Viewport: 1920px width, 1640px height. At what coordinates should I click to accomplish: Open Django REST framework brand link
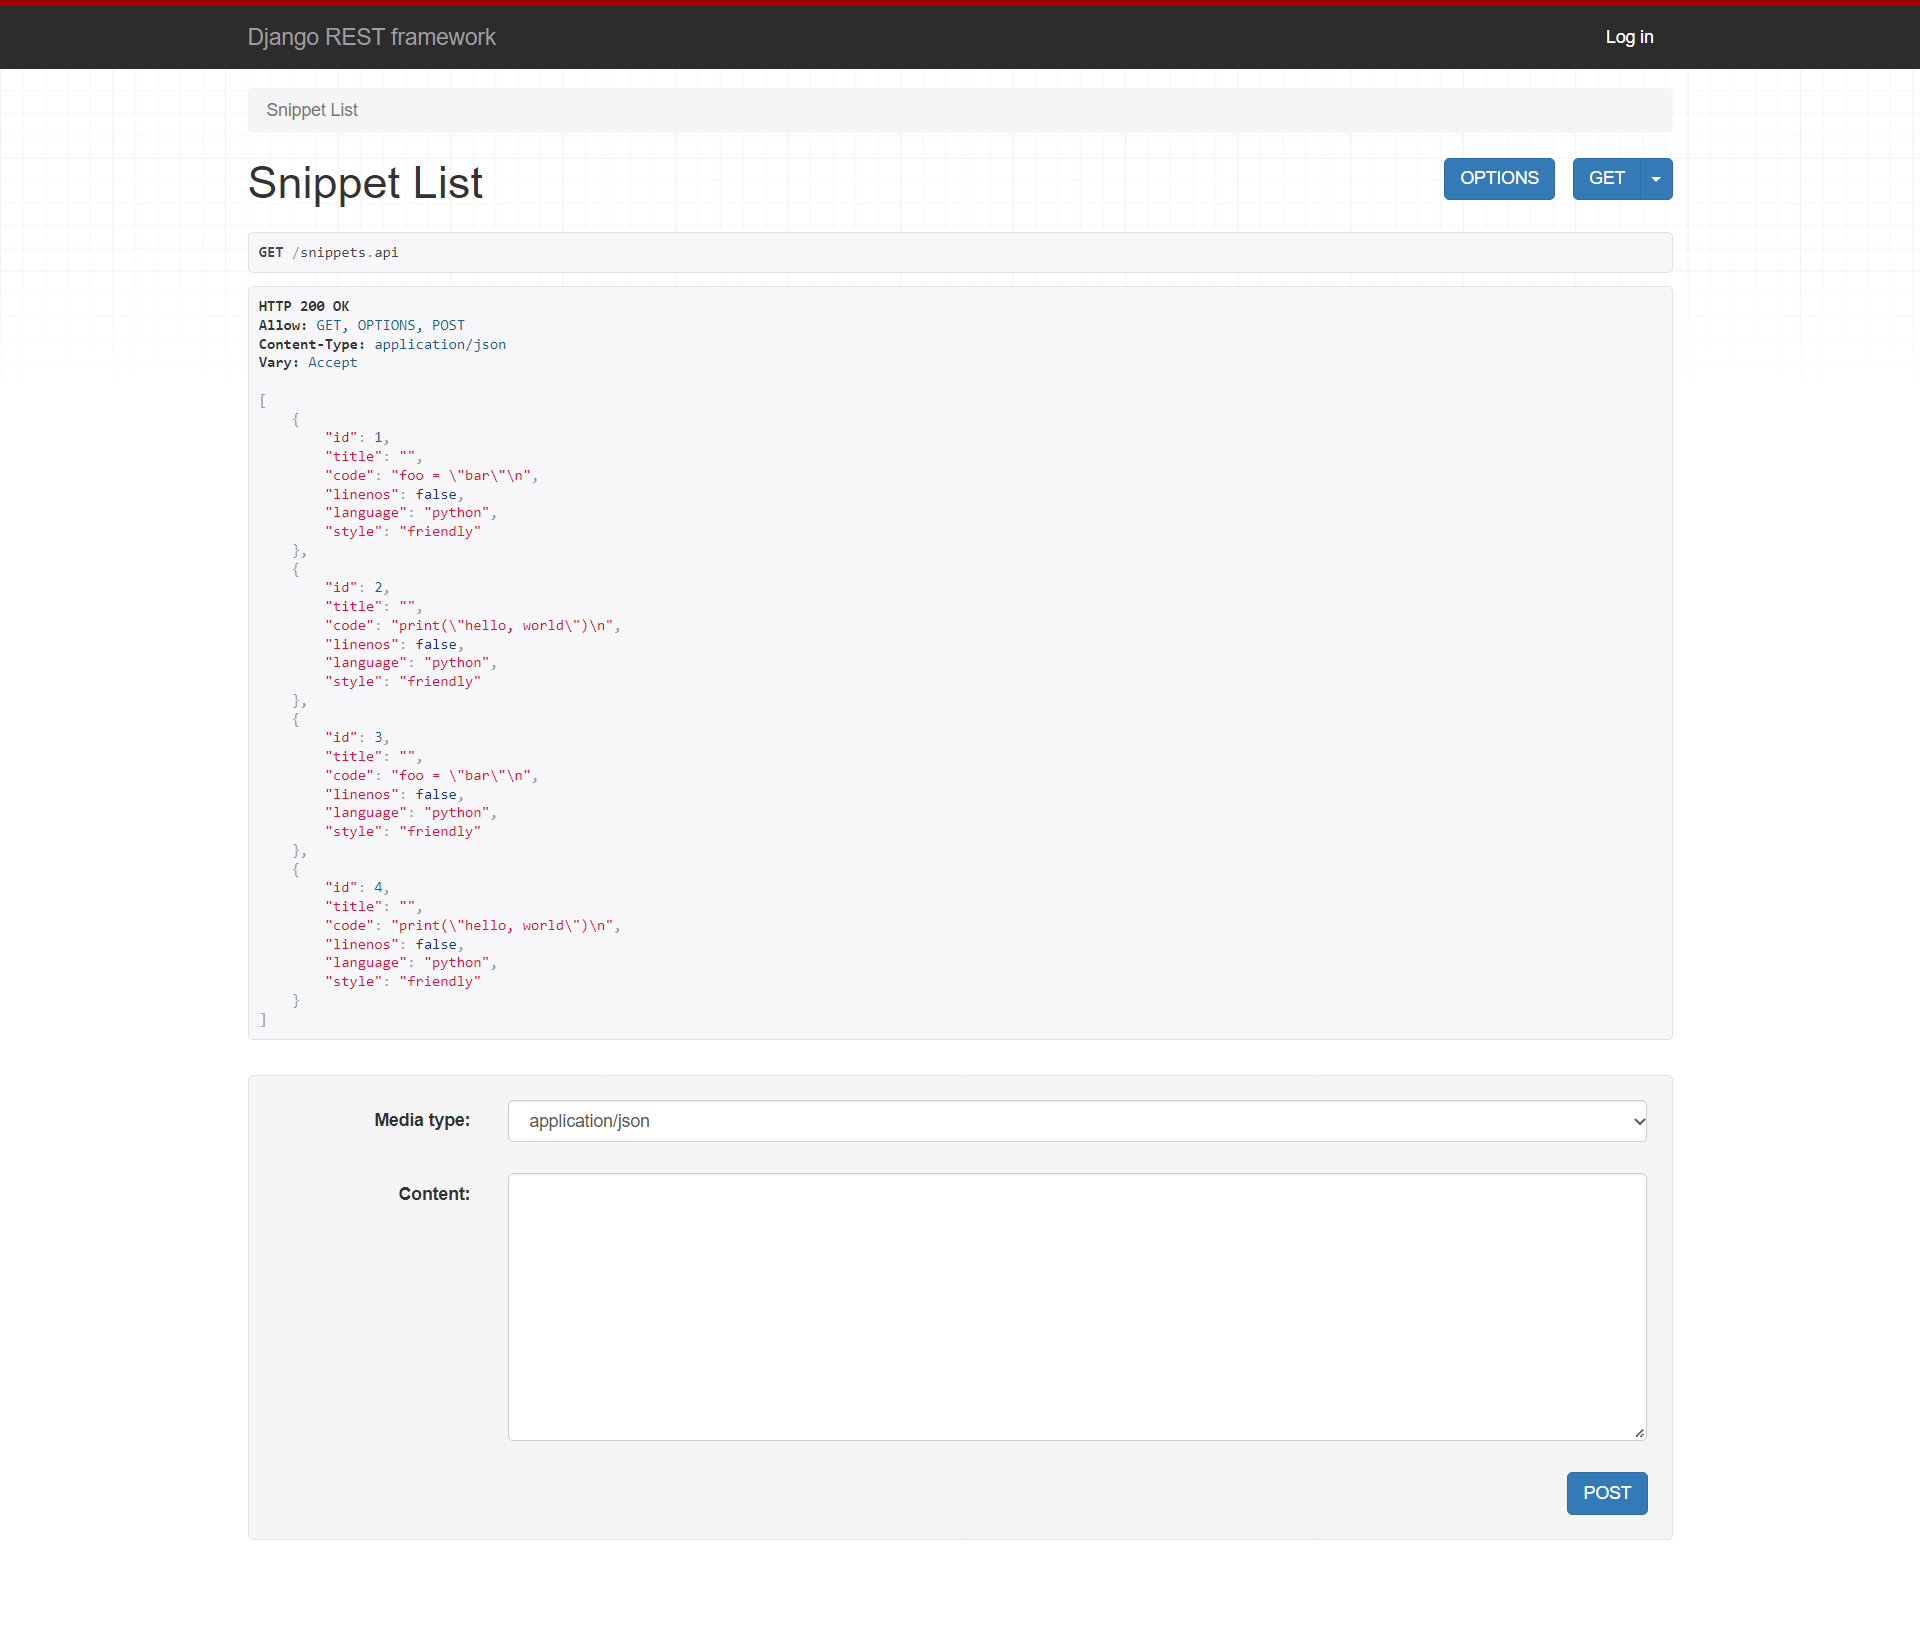[371, 37]
